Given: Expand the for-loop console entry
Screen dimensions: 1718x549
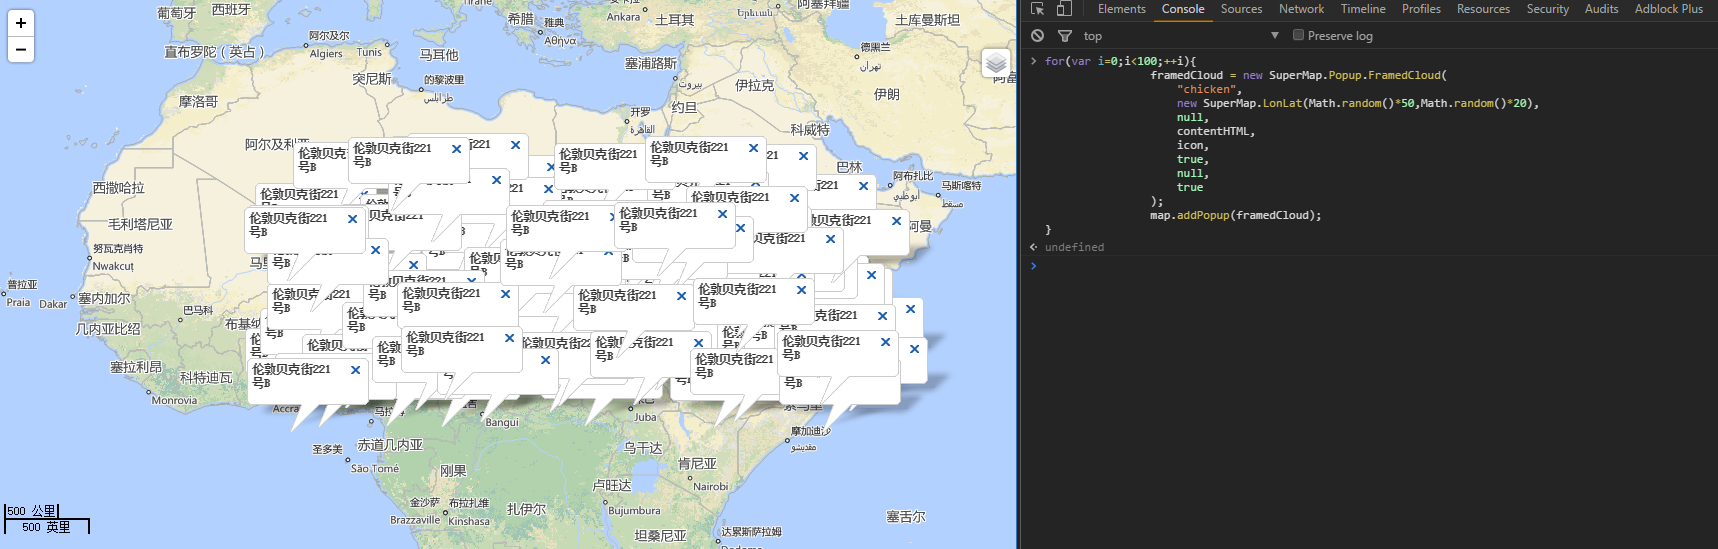Looking at the screenshot, I should (x=1034, y=61).
